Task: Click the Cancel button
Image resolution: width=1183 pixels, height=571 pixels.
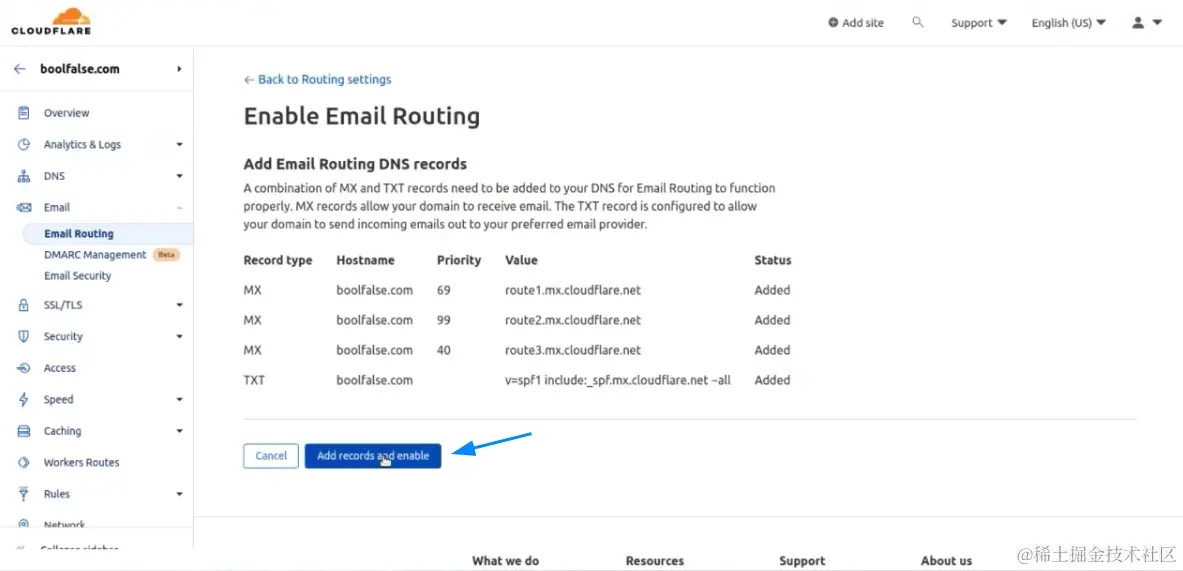Action: (x=271, y=456)
